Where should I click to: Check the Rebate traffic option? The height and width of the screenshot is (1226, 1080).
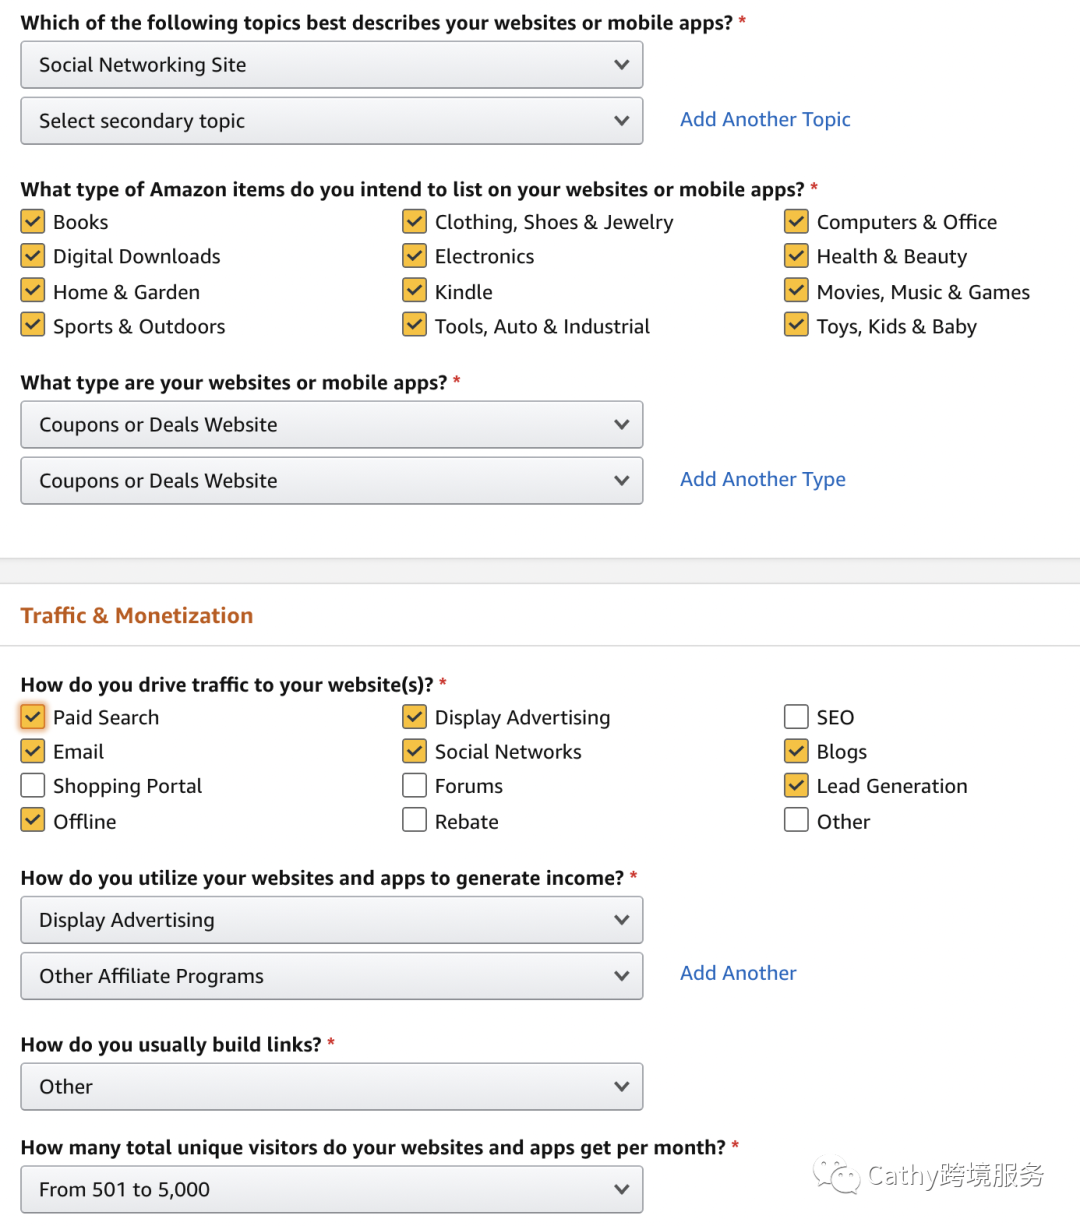415,821
